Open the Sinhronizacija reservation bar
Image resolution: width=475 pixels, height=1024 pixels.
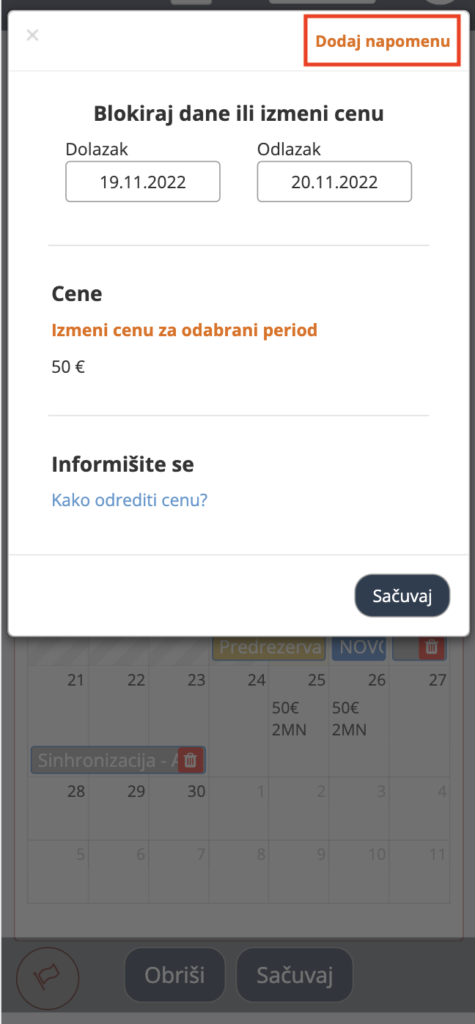[105, 760]
